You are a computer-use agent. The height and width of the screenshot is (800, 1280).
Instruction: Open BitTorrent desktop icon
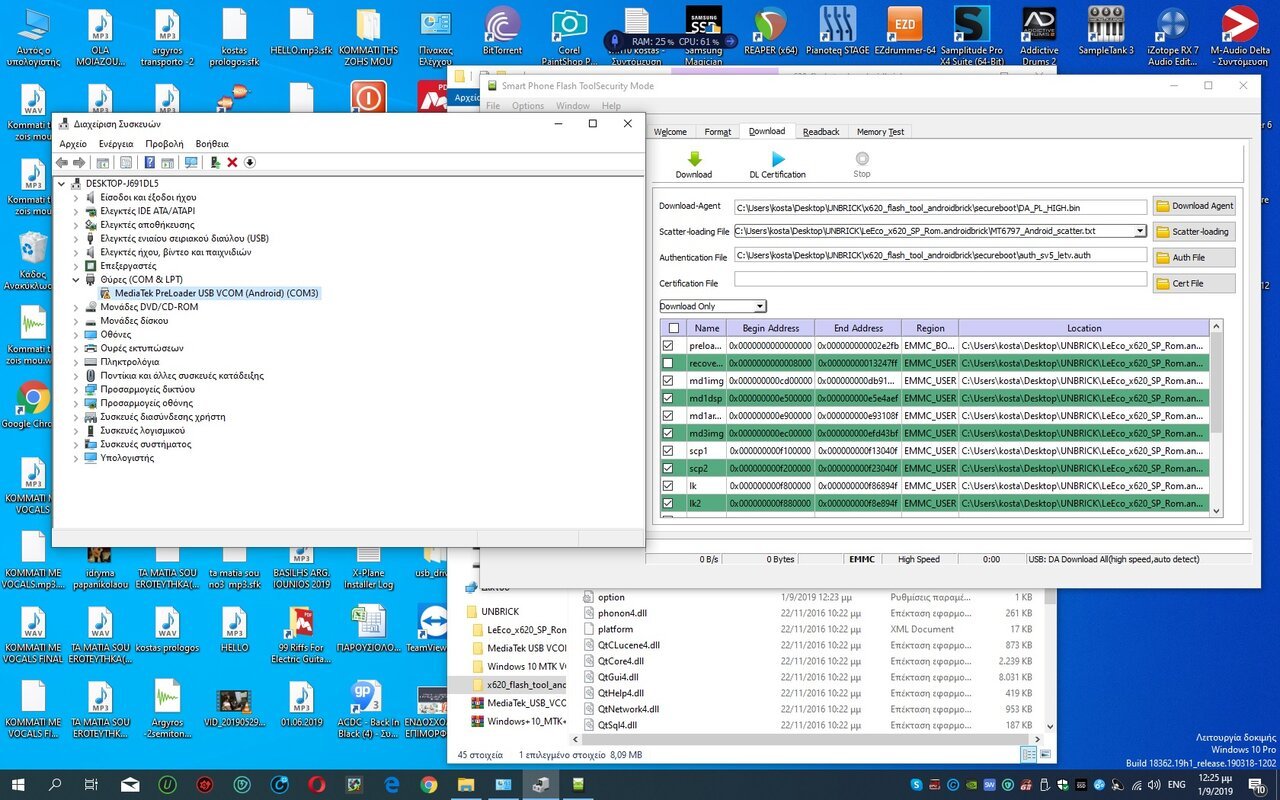tap(502, 32)
